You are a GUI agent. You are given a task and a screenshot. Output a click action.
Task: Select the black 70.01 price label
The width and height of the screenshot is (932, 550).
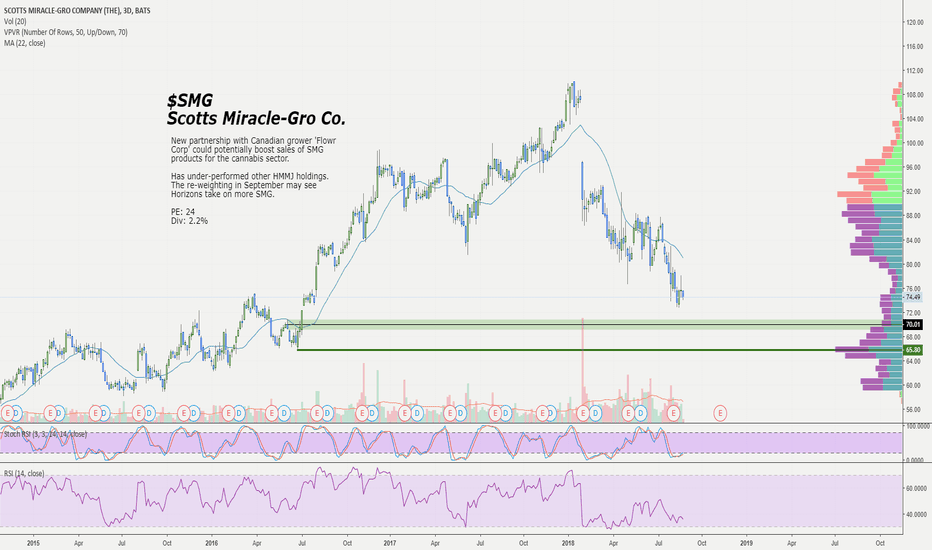[913, 324]
